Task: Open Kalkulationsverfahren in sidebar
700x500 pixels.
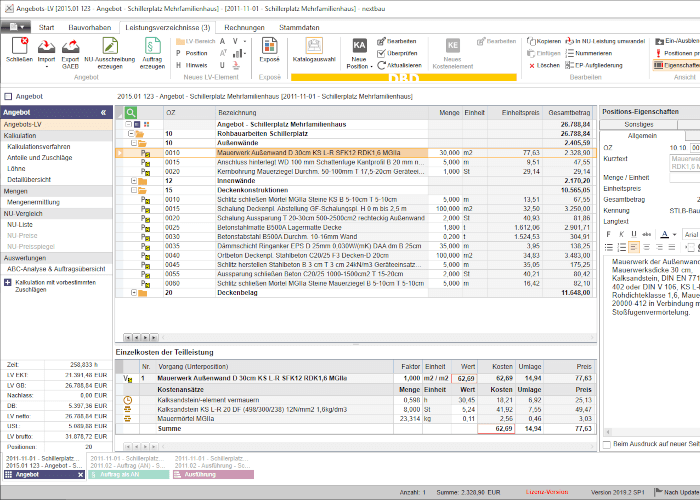Action: [x=39, y=146]
